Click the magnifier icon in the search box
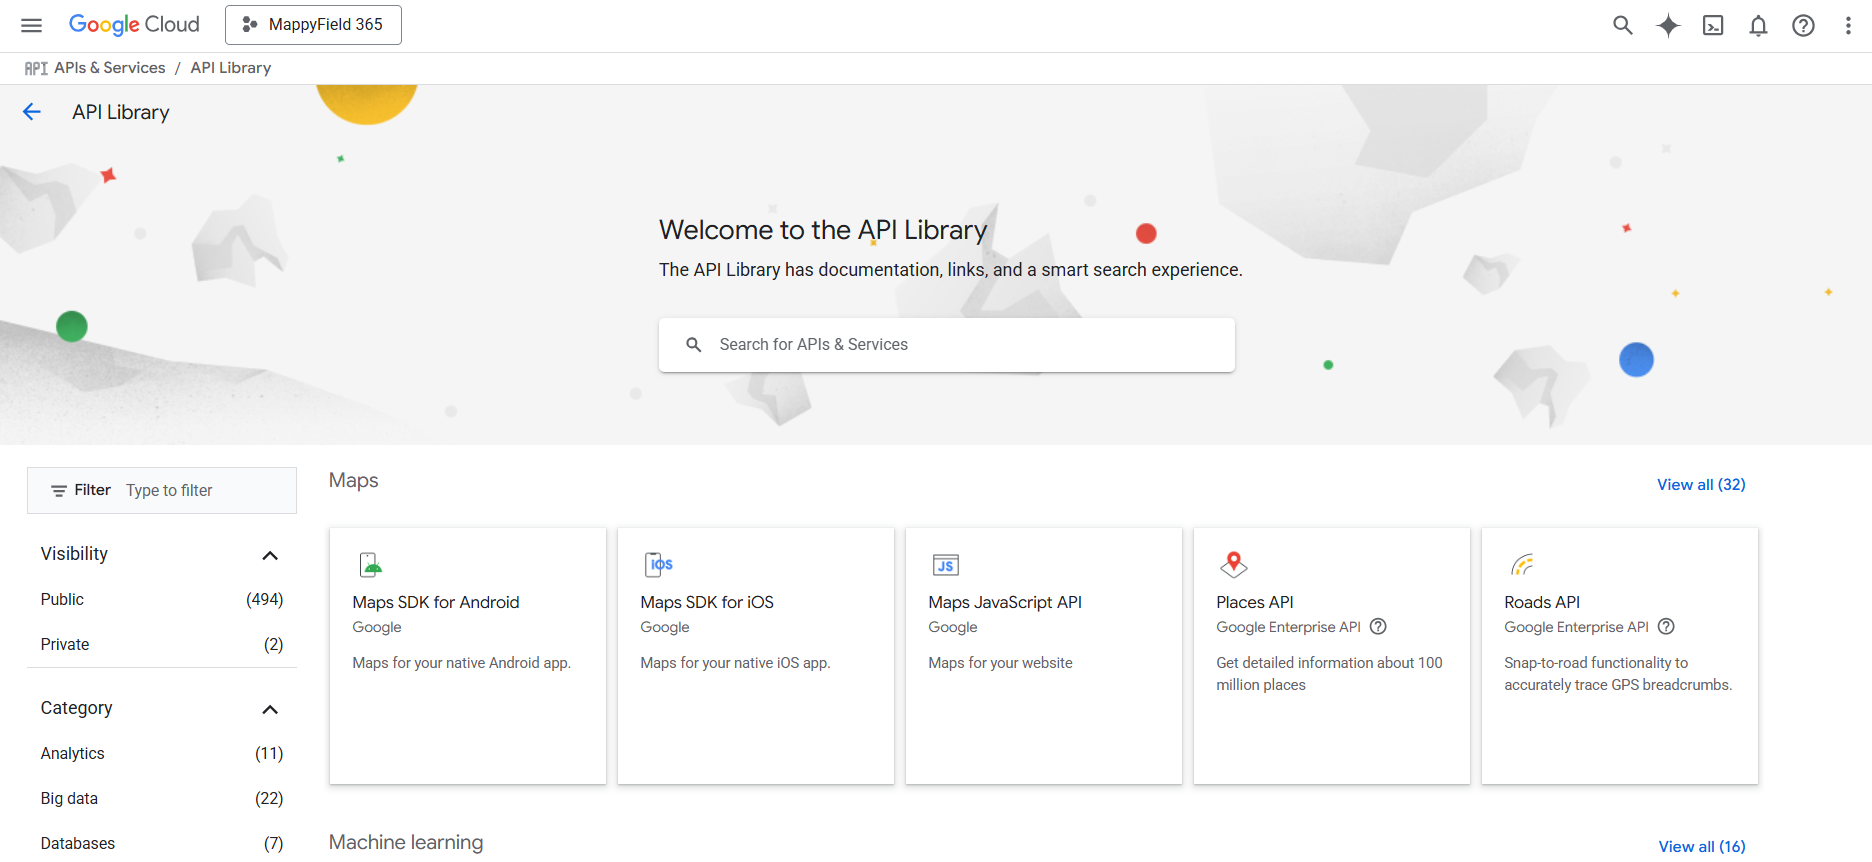The height and width of the screenshot is (862, 1872). point(693,345)
